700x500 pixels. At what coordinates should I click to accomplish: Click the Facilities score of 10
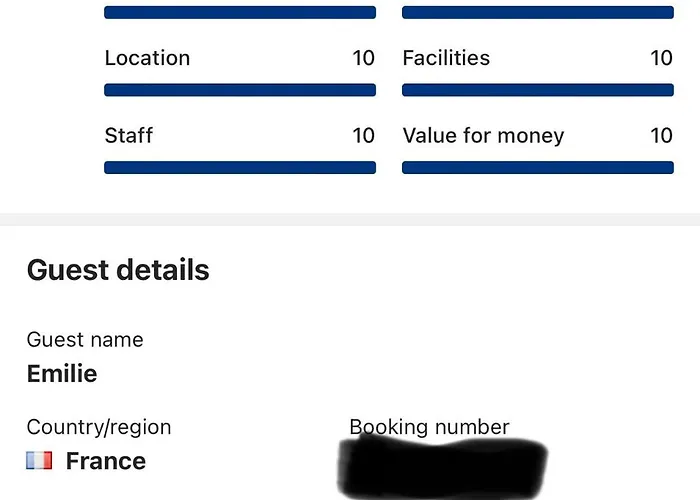661,58
